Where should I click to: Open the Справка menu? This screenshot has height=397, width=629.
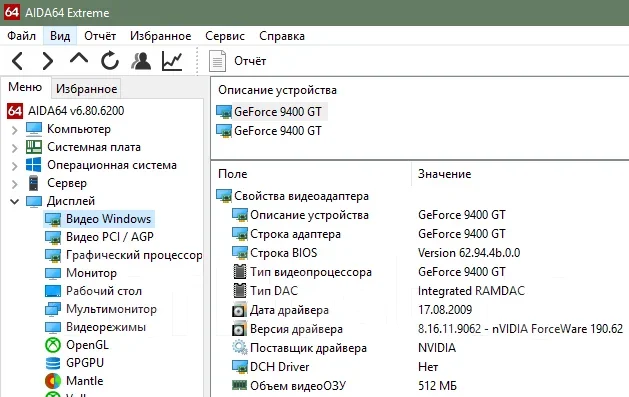click(x=282, y=36)
